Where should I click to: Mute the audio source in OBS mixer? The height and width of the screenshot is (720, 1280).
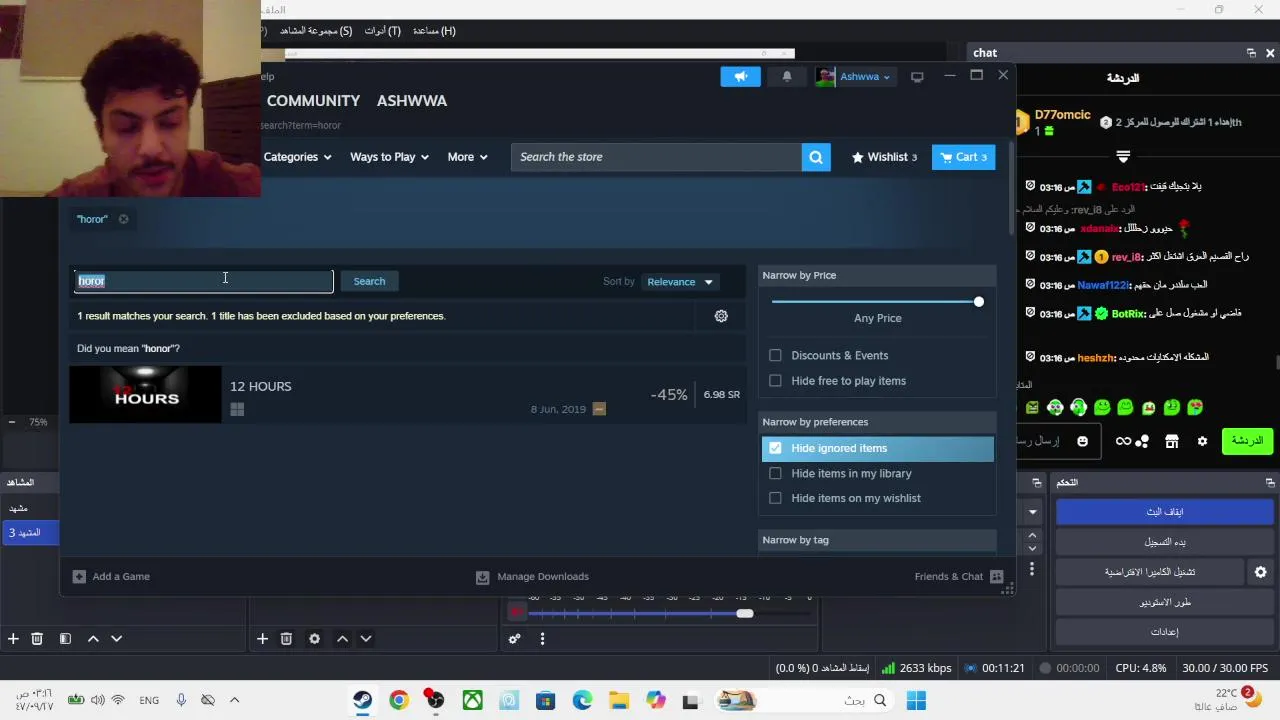tap(517, 613)
